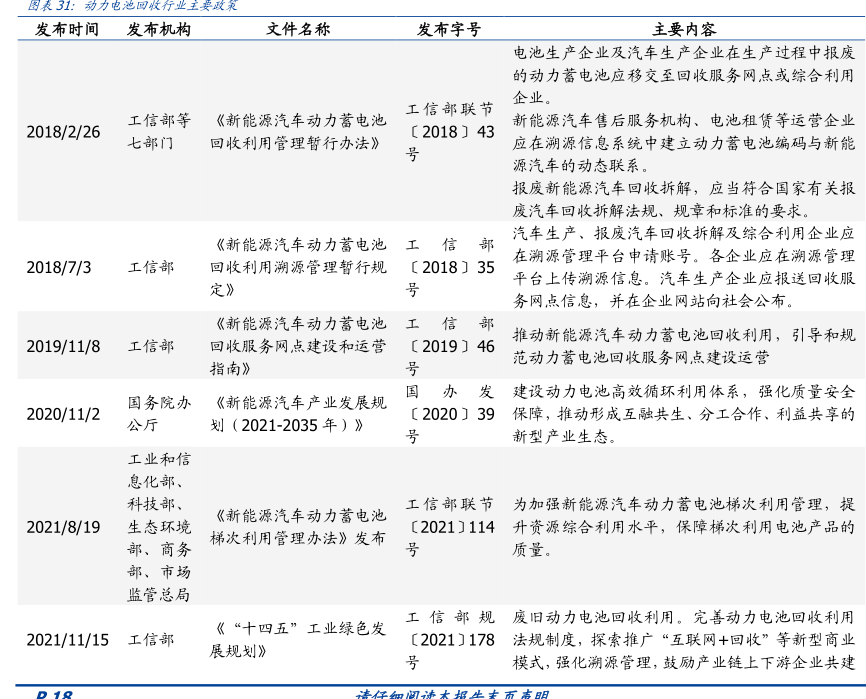Click the 发布字号 column header

pos(449,29)
